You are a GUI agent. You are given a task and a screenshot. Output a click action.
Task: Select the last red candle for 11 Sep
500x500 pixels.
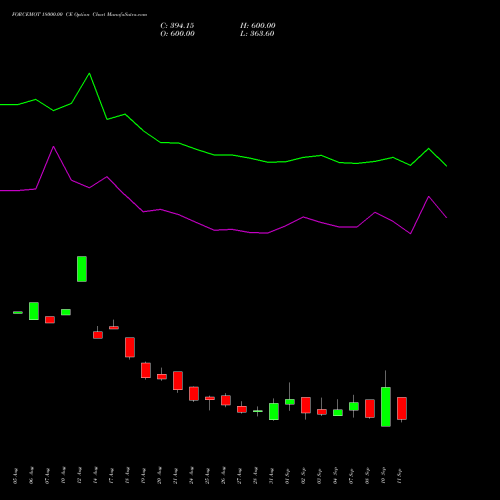pos(402,408)
